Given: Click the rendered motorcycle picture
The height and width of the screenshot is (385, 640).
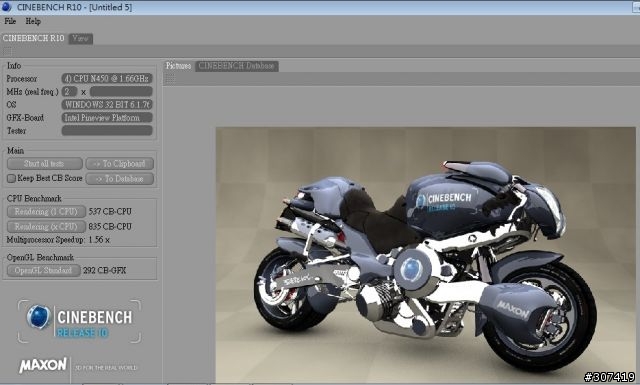Looking at the screenshot, I should pyautogui.click(x=425, y=255).
